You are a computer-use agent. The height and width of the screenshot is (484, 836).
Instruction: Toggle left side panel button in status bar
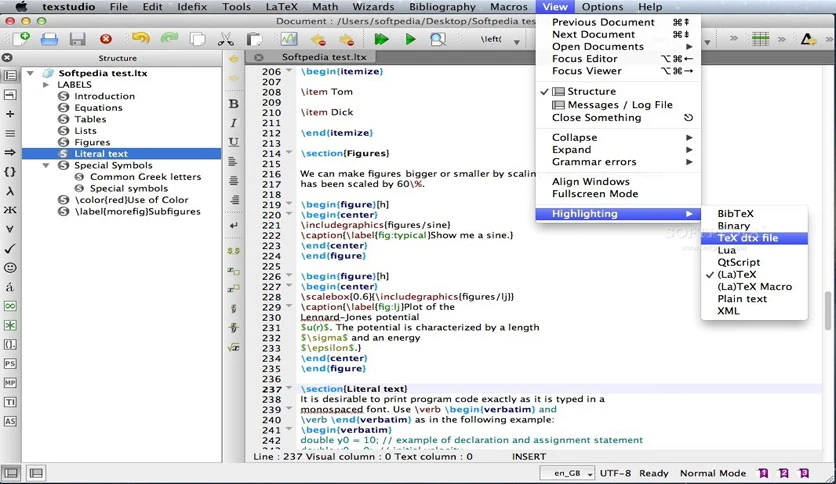(11, 473)
